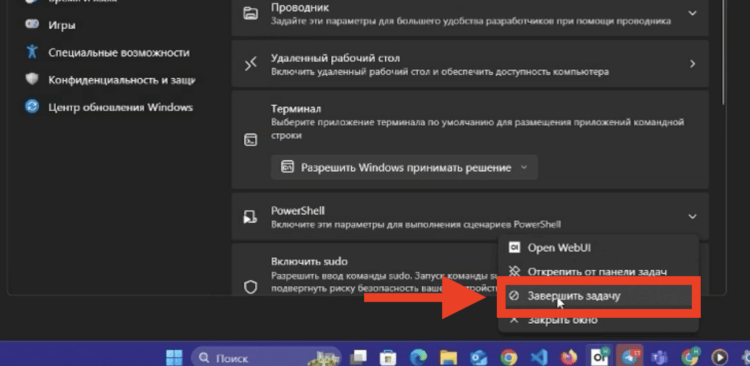Click the media player taskbar icon

[719, 357]
